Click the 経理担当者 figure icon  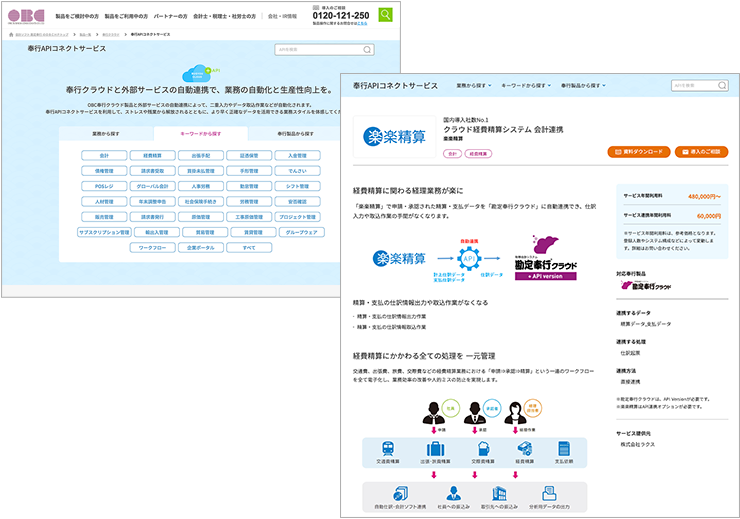(x=515, y=413)
